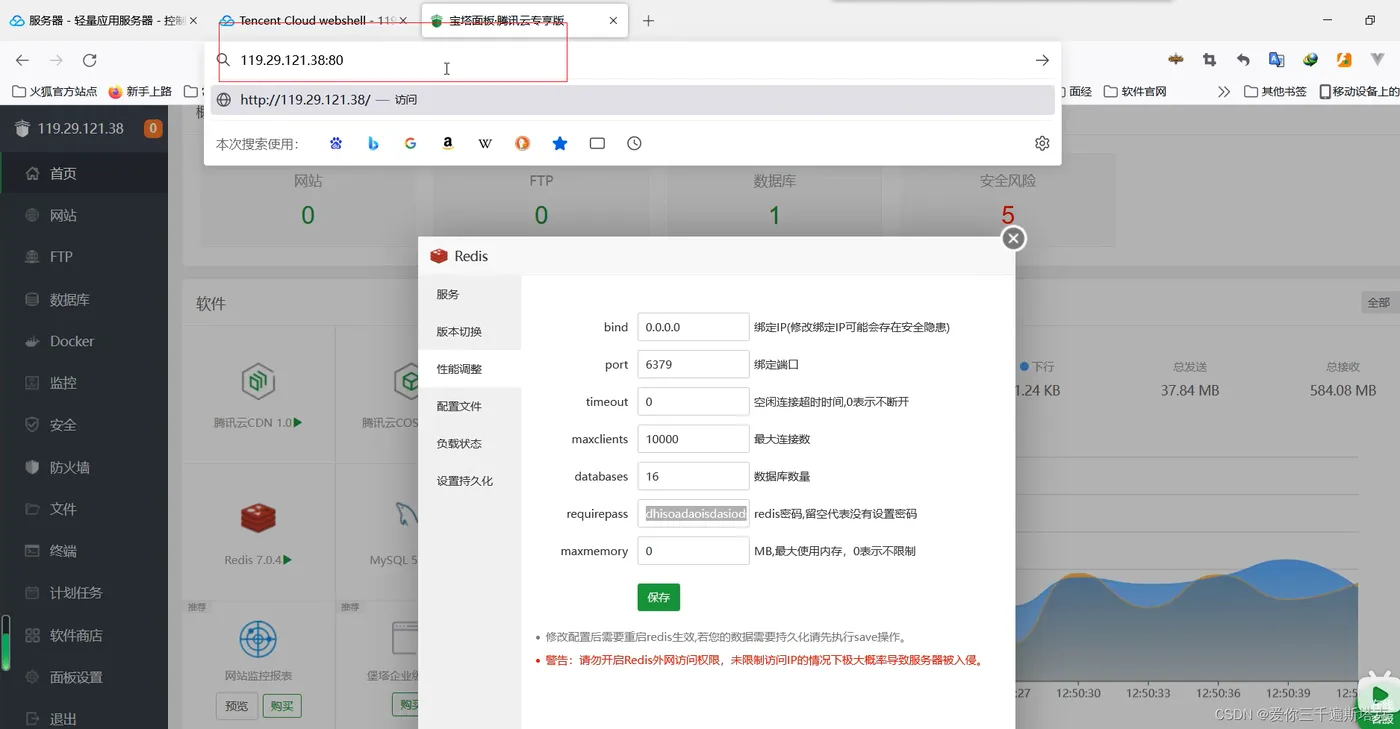
Task: Search with Wikipedia icon
Action: (x=485, y=143)
